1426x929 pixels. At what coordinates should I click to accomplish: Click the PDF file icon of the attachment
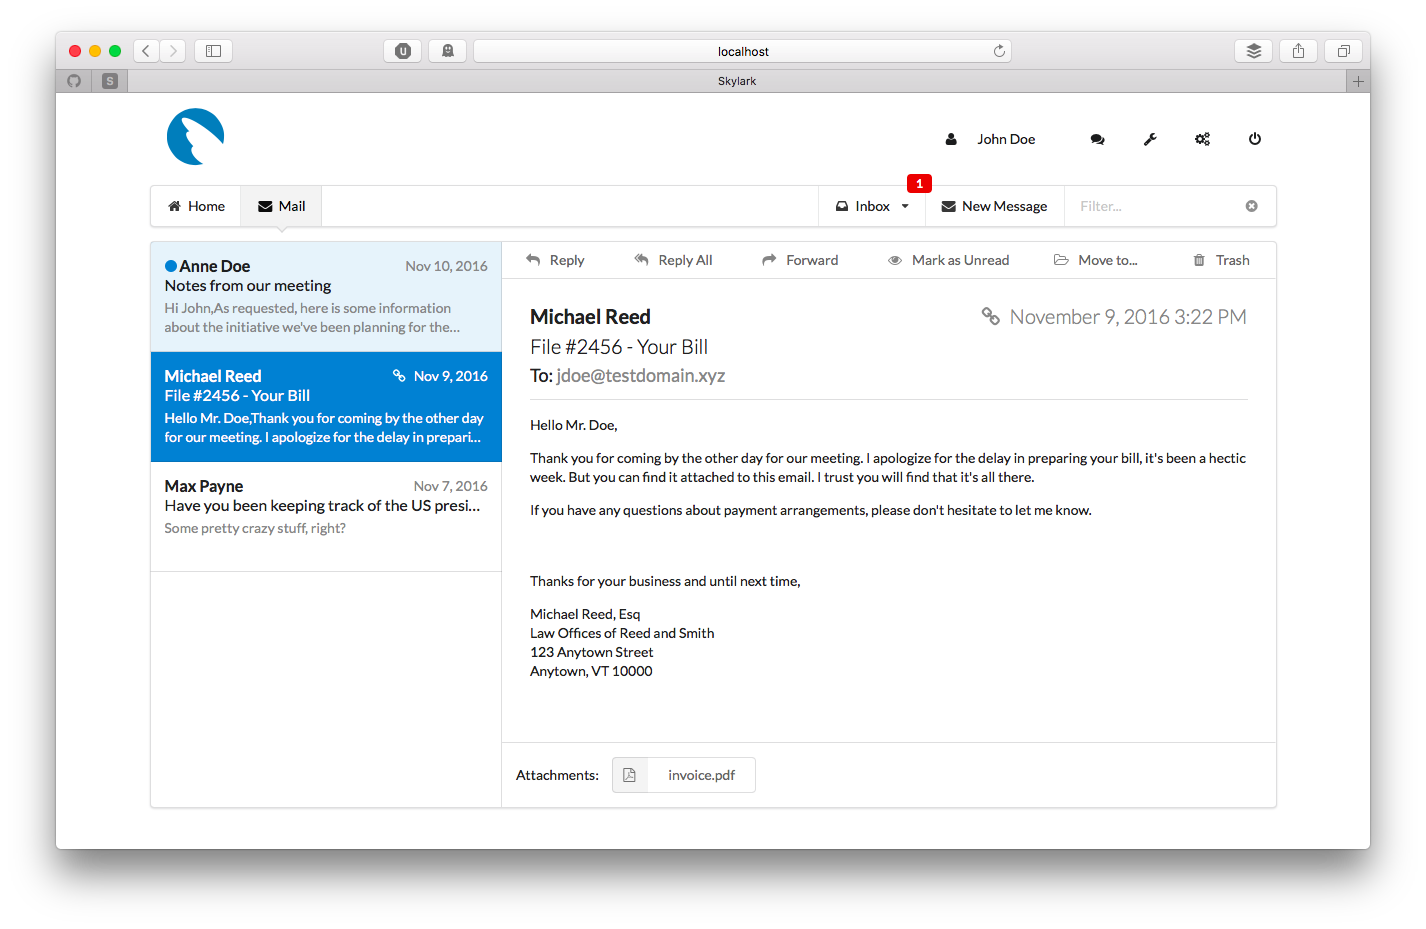pyautogui.click(x=630, y=775)
